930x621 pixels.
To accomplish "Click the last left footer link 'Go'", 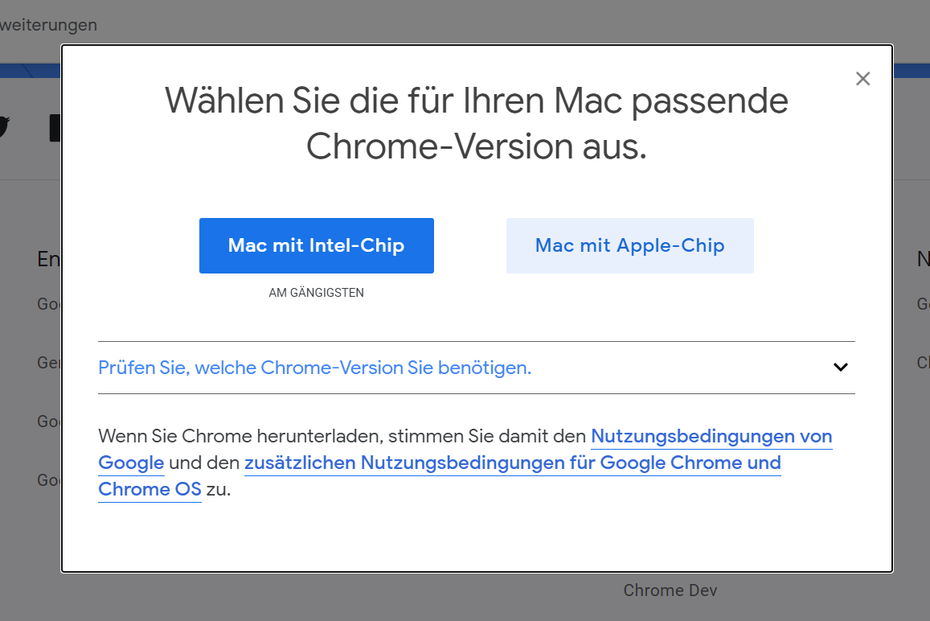I will click(x=49, y=480).
